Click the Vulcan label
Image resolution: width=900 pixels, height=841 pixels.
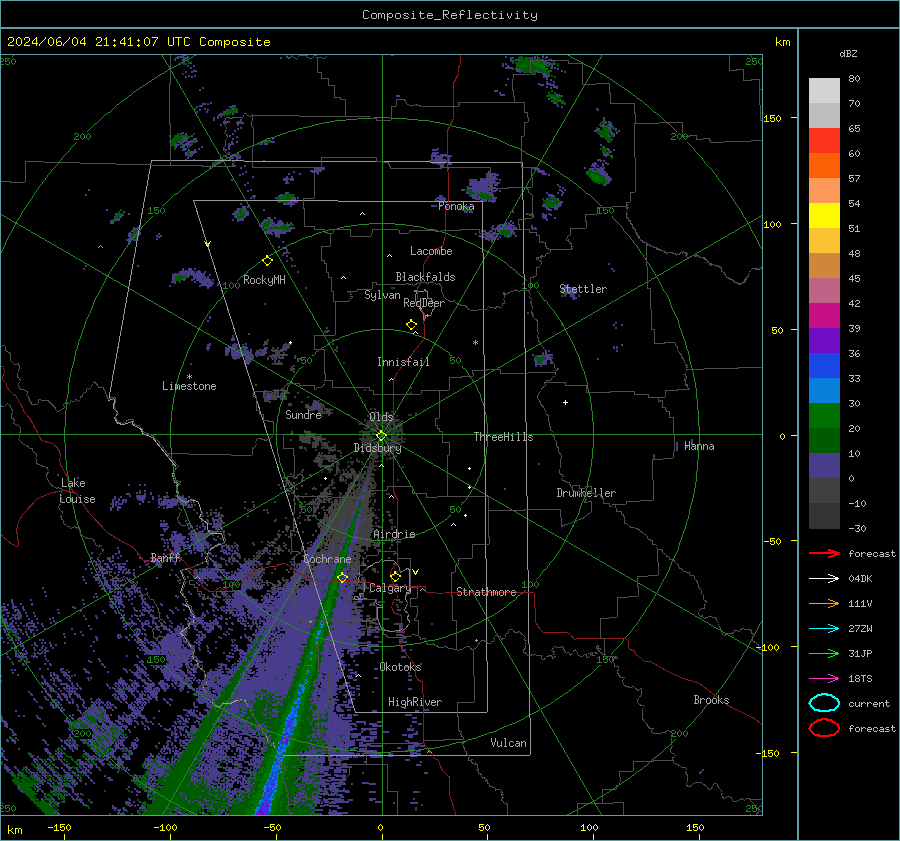tap(508, 743)
